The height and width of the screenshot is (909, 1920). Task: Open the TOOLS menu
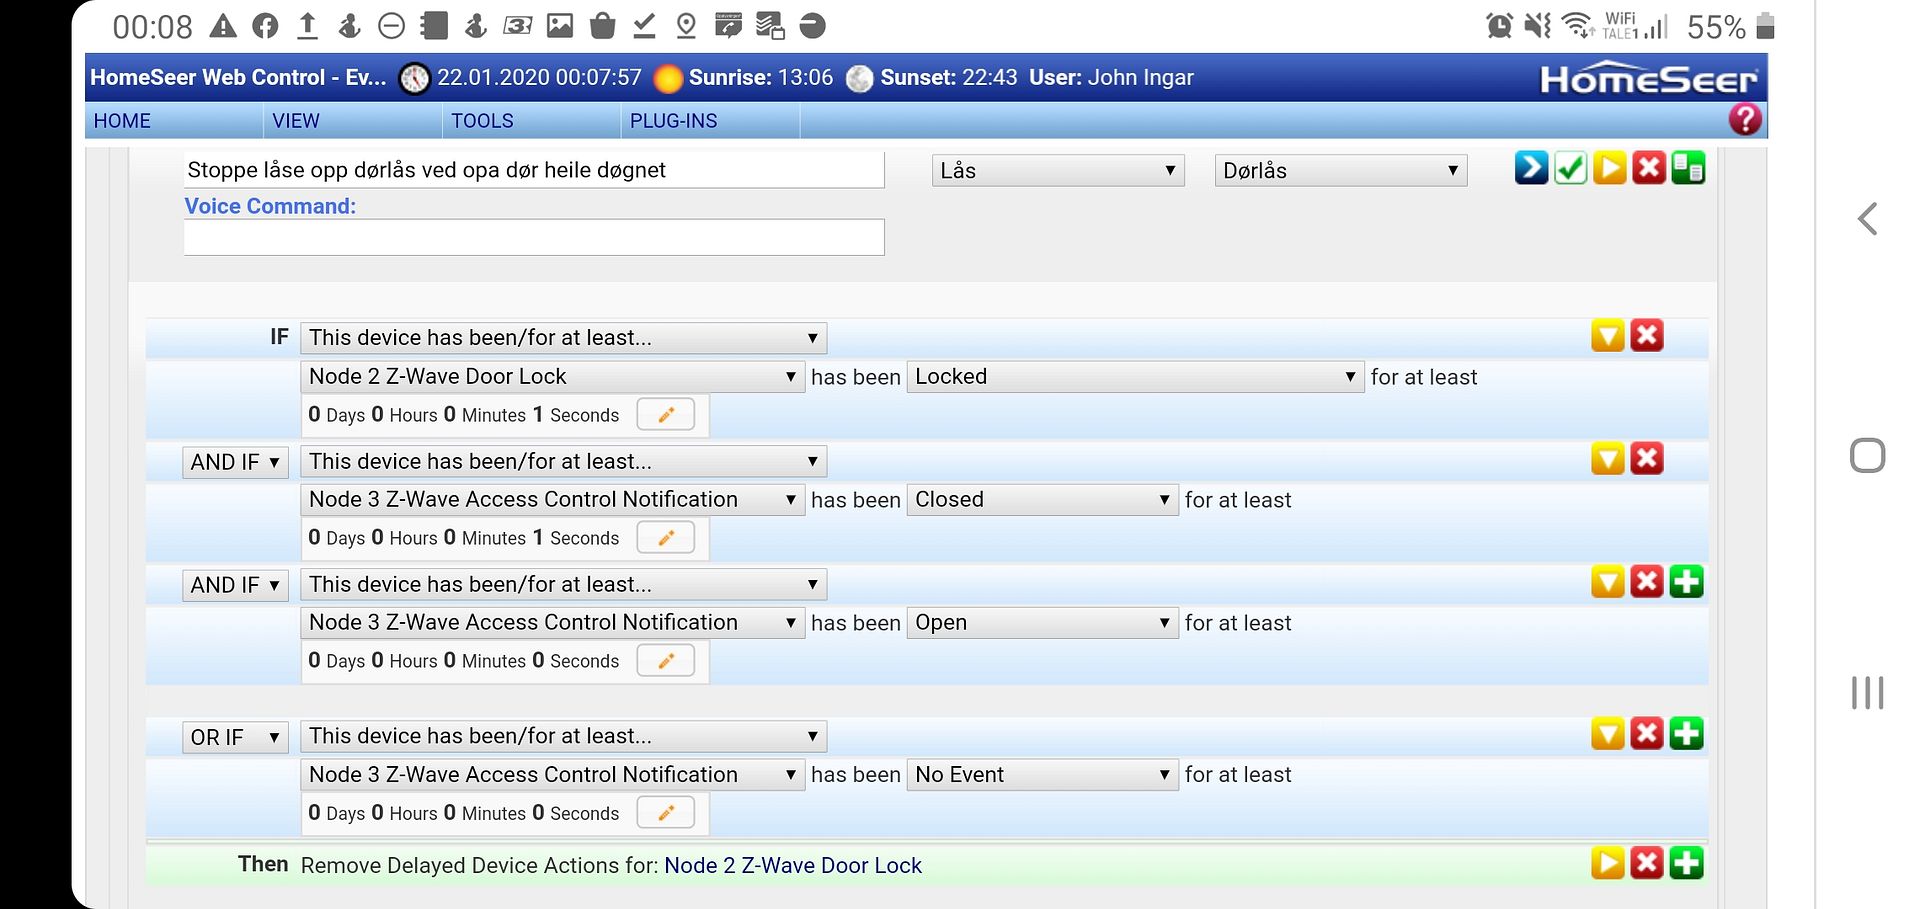(x=482, y=120)
